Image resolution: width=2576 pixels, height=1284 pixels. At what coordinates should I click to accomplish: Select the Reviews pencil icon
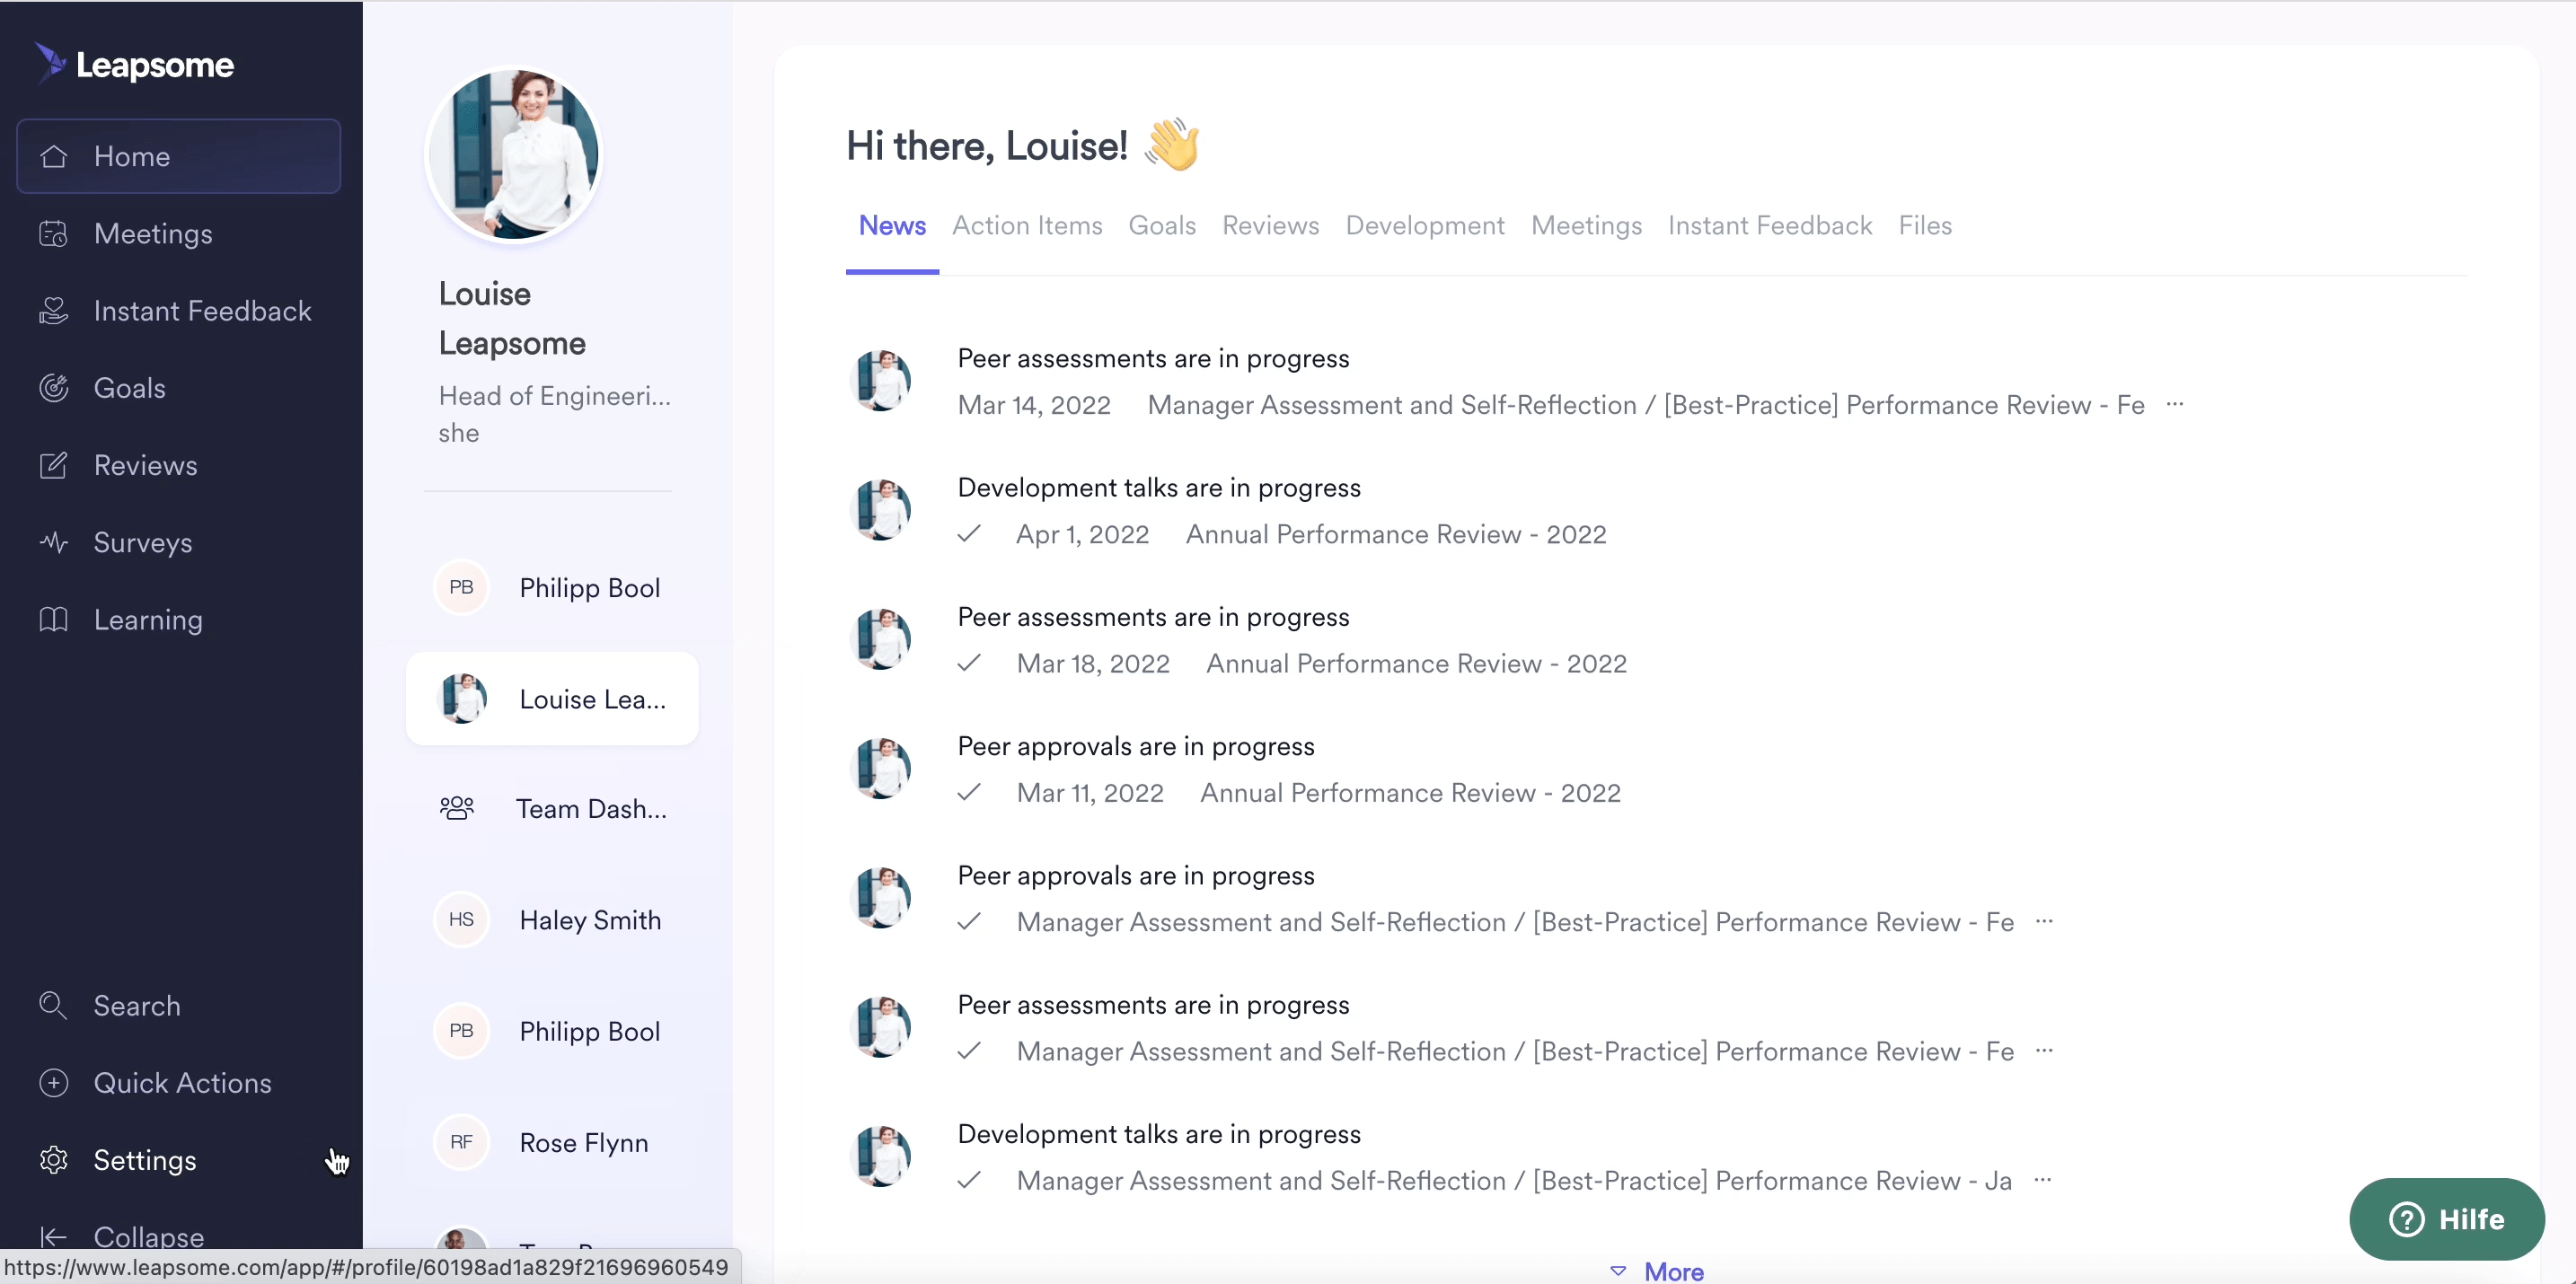click(54, 465)
